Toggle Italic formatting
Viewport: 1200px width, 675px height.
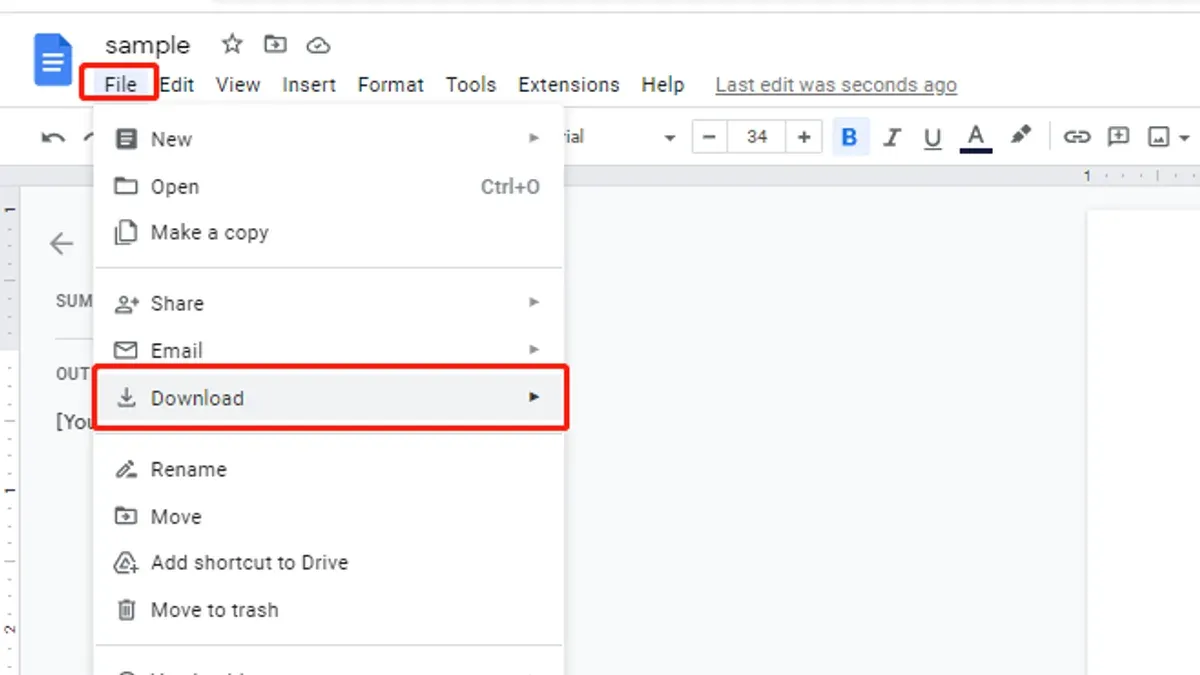[x=892, y=137]
